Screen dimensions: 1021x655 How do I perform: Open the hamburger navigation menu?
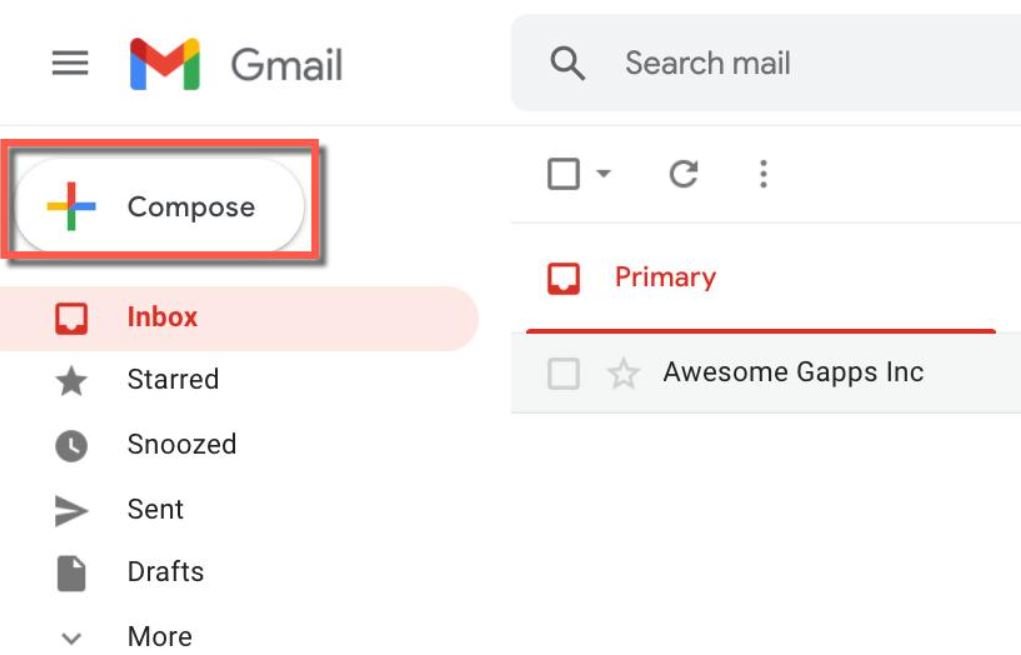click(x=70, y=64)
